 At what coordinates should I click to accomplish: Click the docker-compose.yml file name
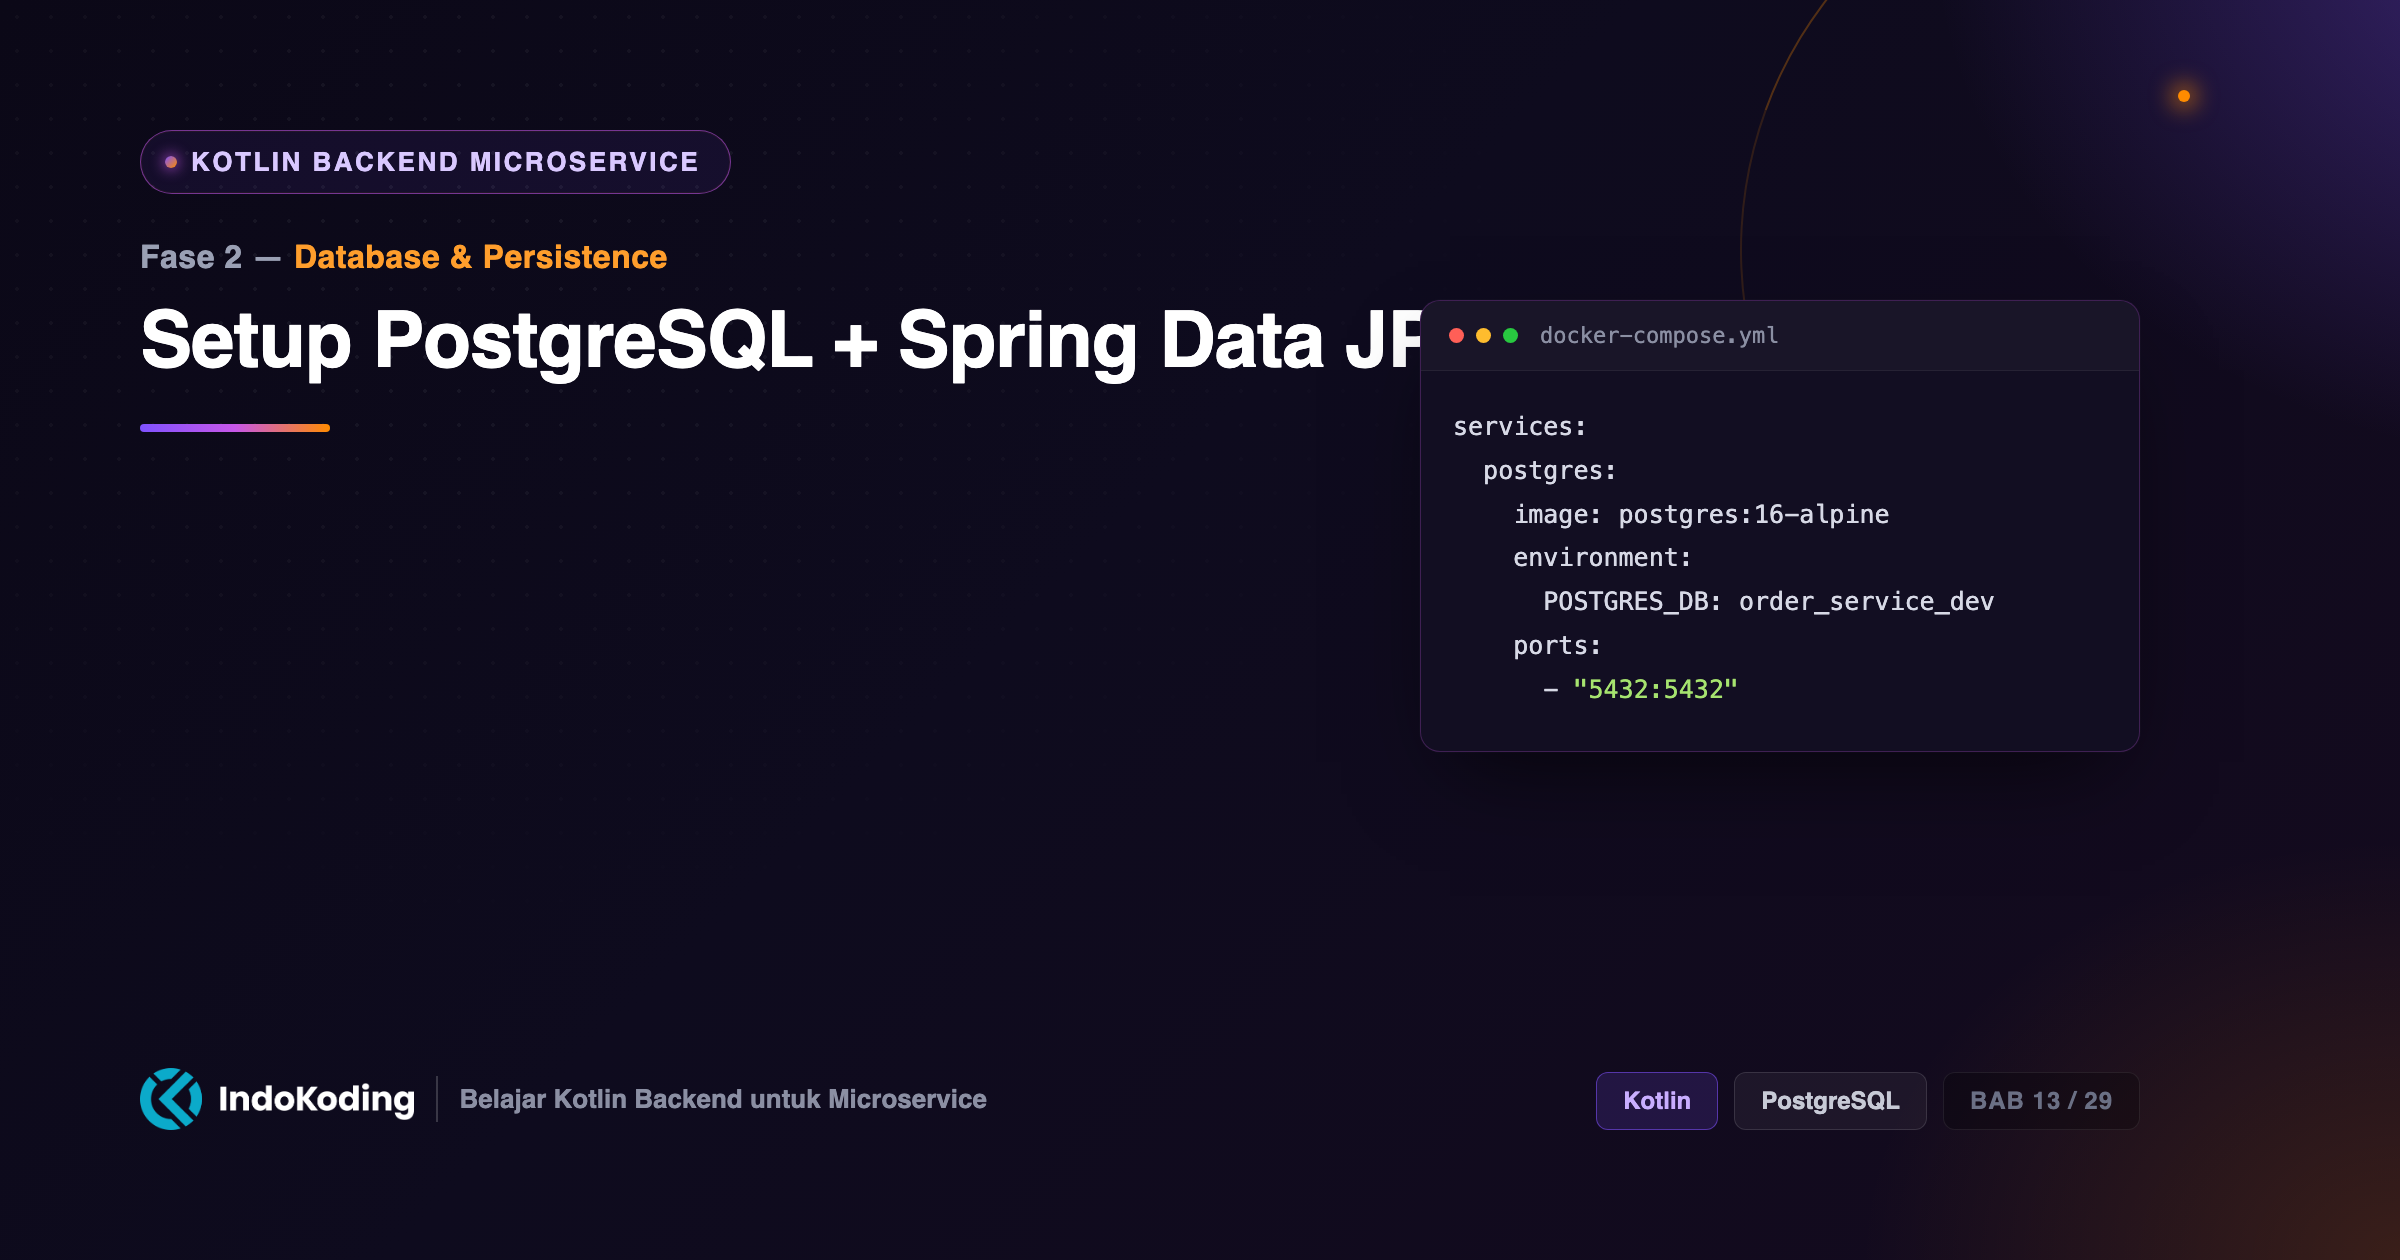(x=1659, y=336)
